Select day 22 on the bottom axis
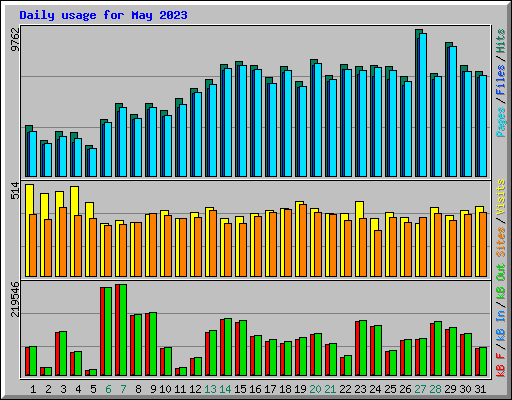Viewport: 512px width, 400px height. tap(345, 389)
